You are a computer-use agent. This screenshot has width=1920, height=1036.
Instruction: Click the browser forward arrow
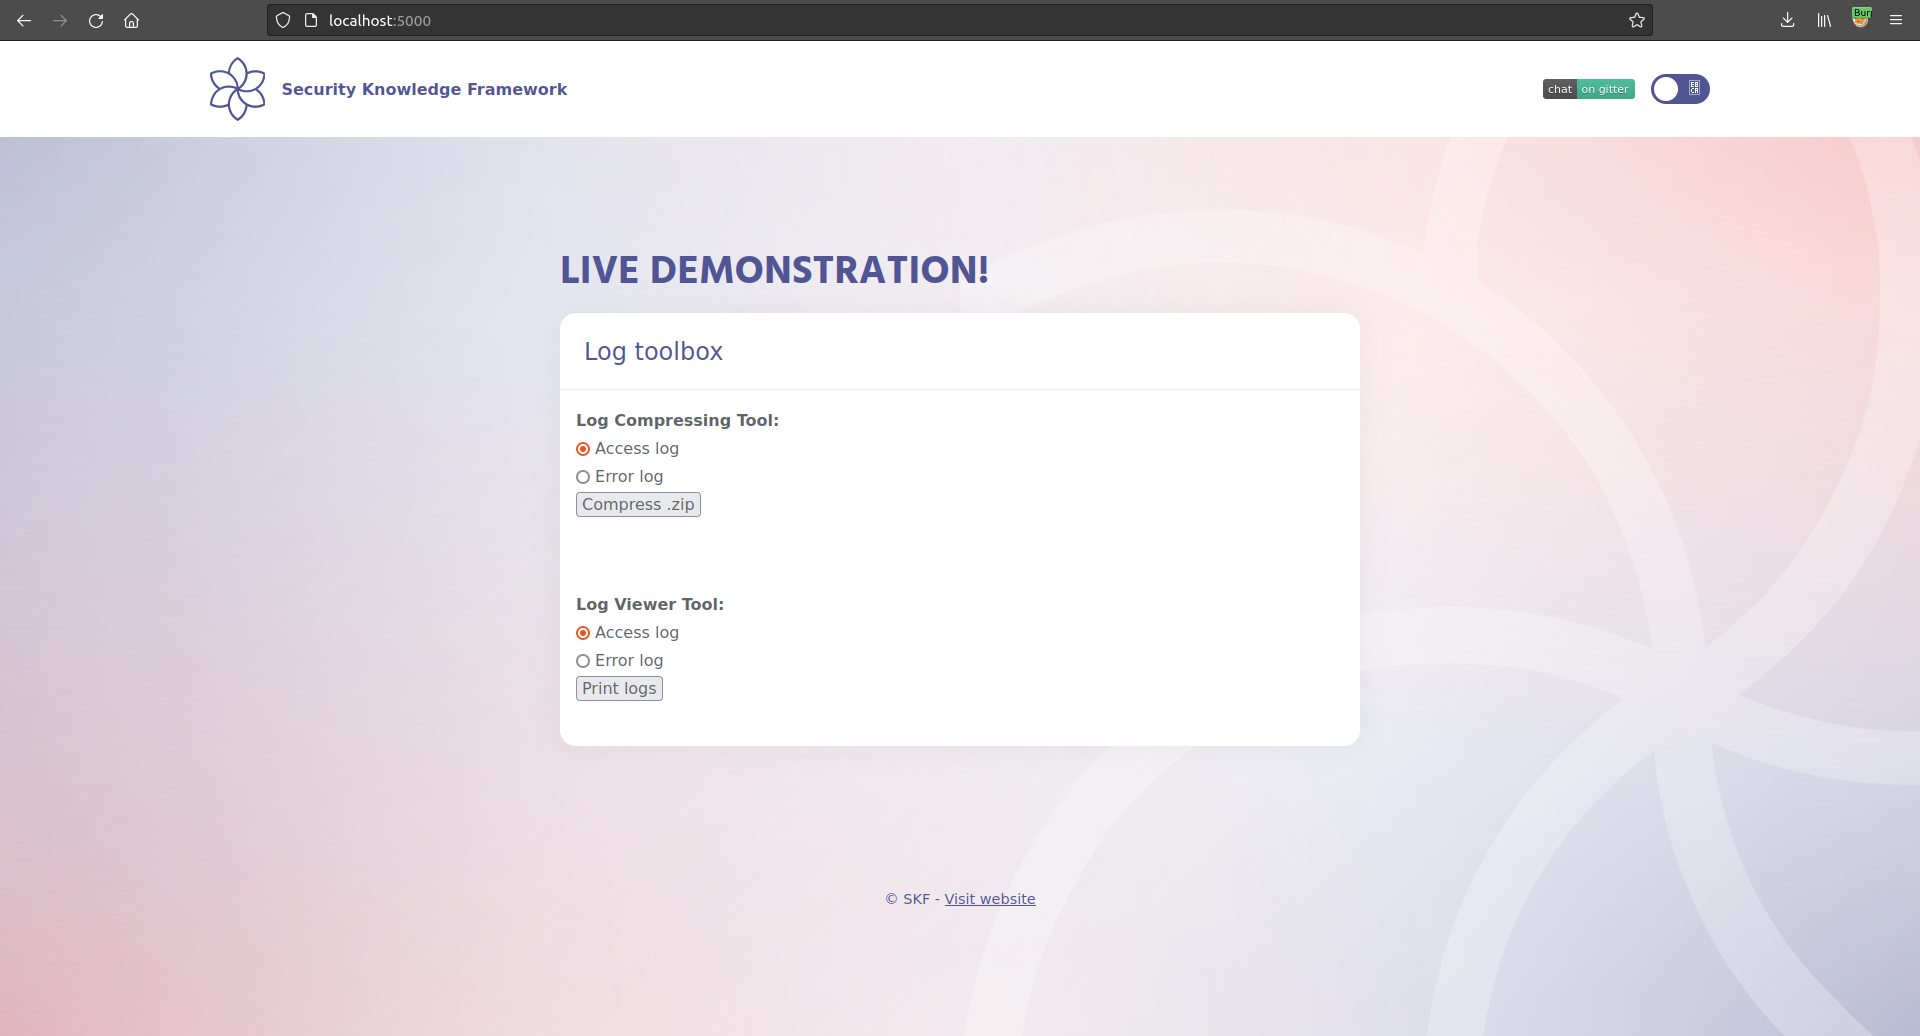point(60,20)
